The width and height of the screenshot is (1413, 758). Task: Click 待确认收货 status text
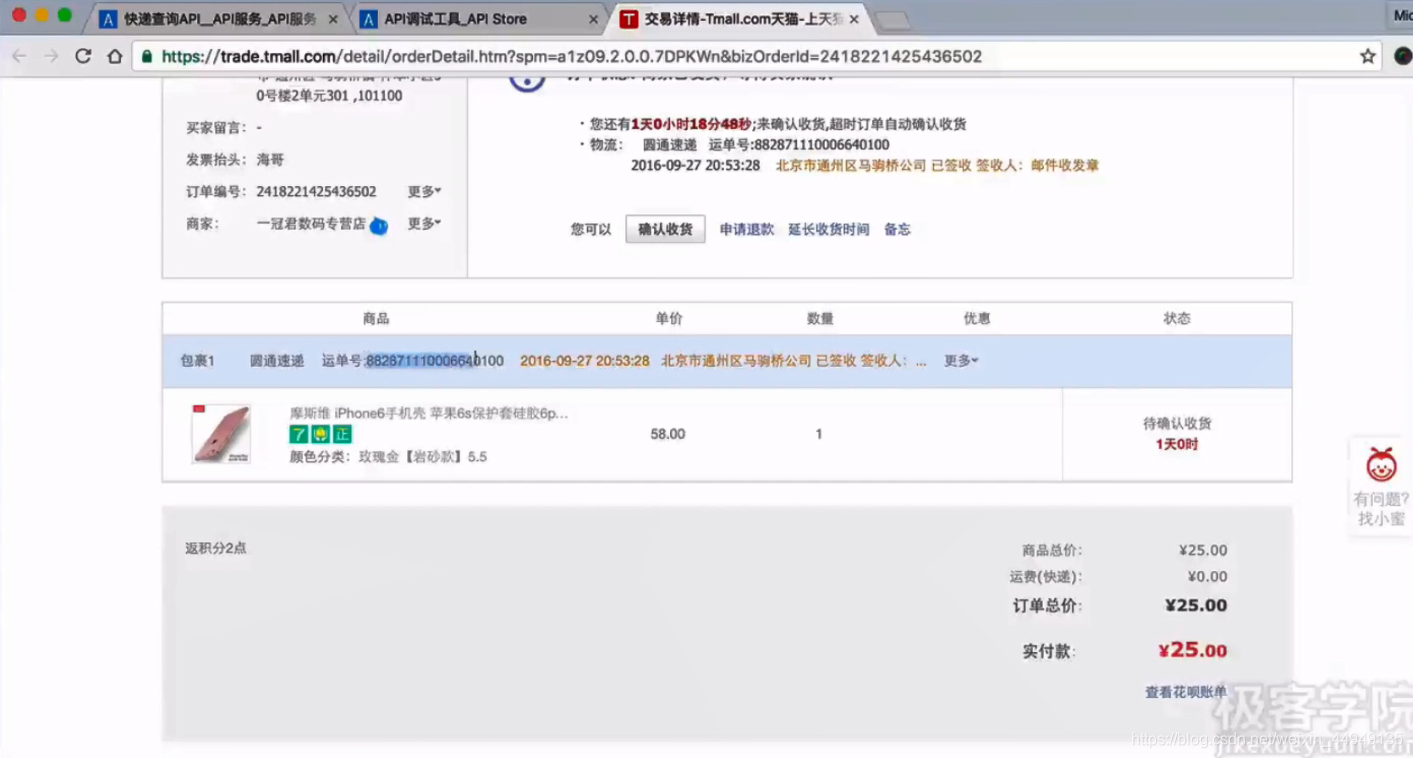(x=1177, y=424)
